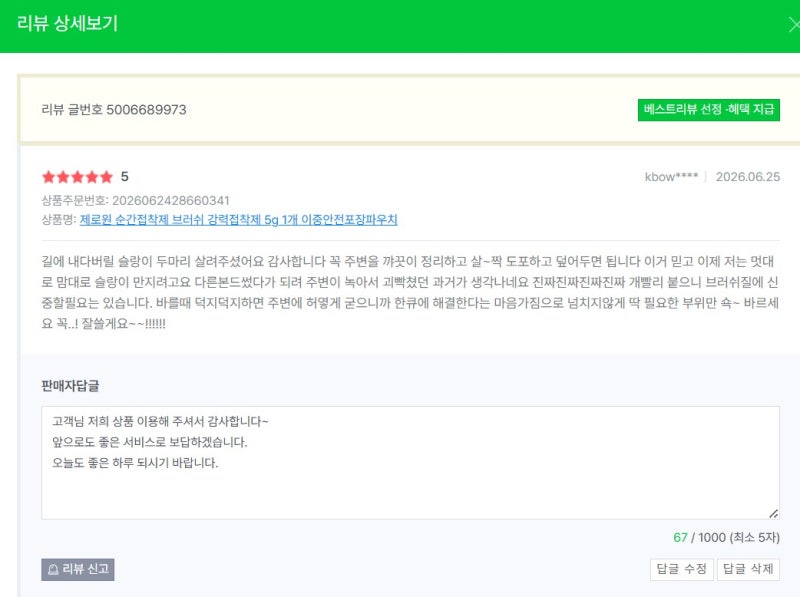Click the 상품명: label
The image size is (800, 597).
coord(59,219)
